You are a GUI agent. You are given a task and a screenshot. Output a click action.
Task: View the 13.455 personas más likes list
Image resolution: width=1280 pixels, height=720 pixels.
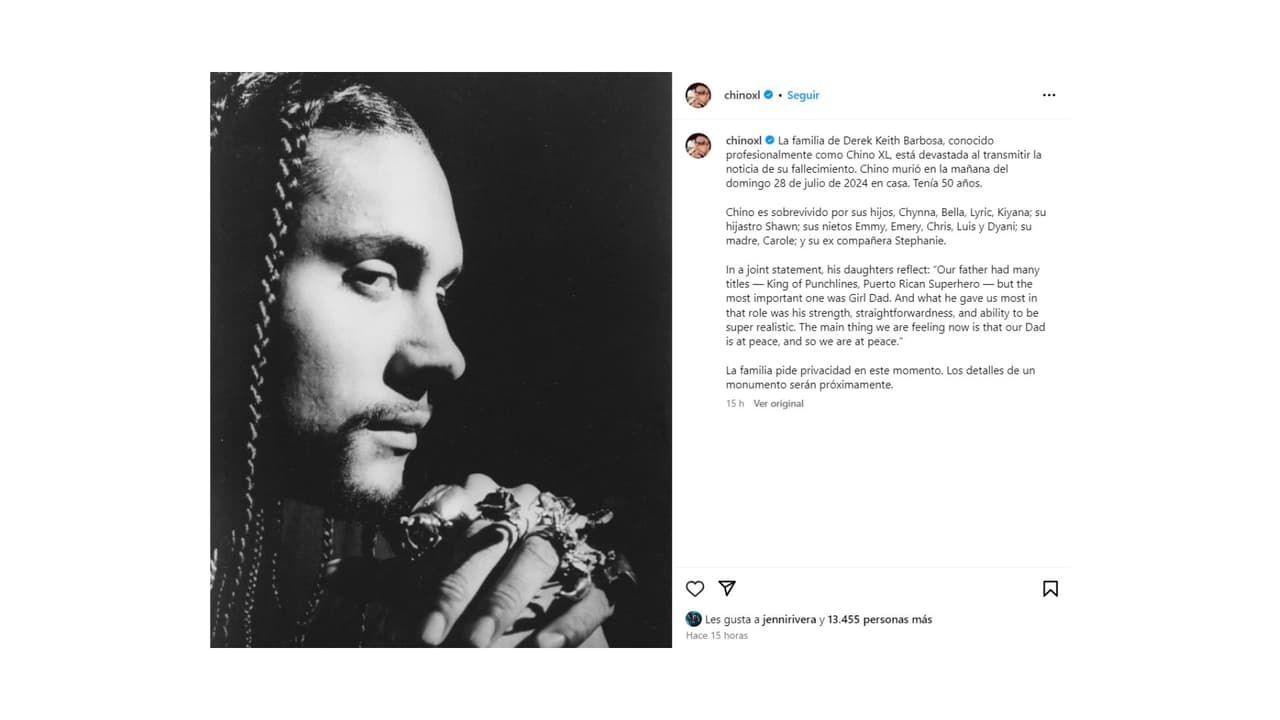click(x=879, y=620)
